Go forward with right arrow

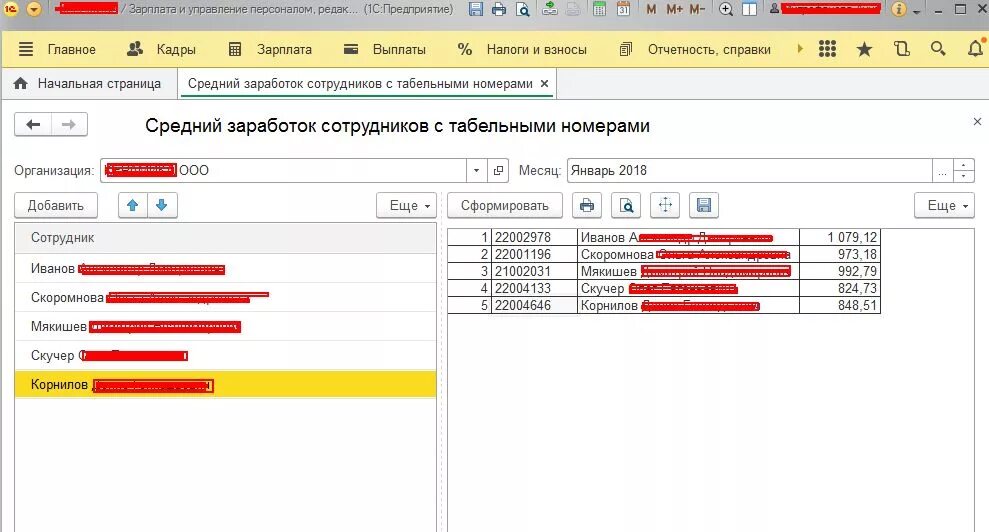[69, 124]
